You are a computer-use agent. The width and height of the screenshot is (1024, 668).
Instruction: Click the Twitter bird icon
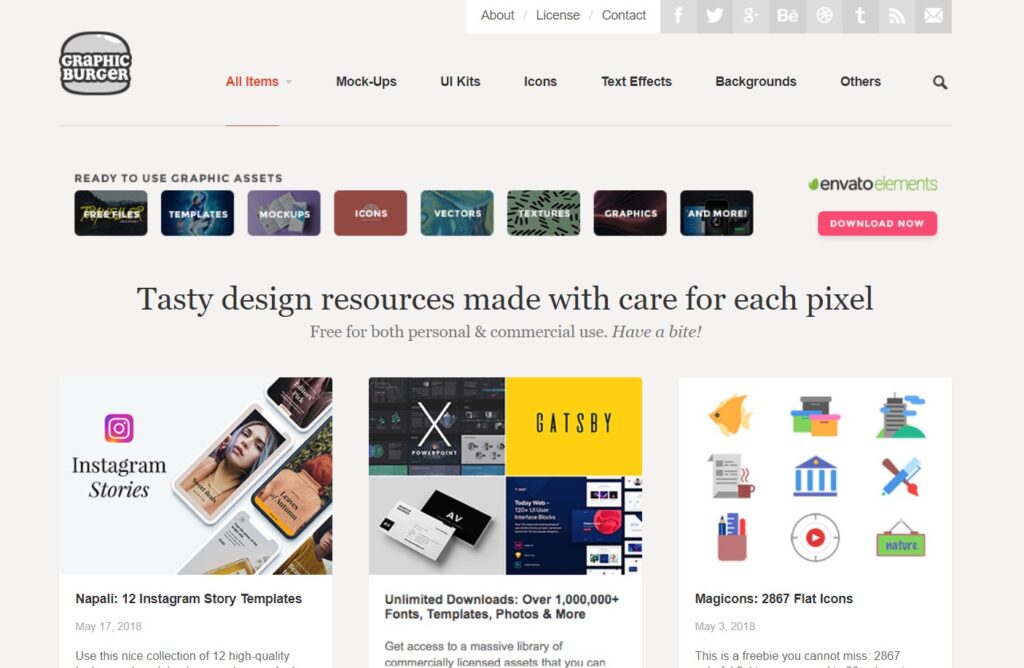click(x=713, y=15)
